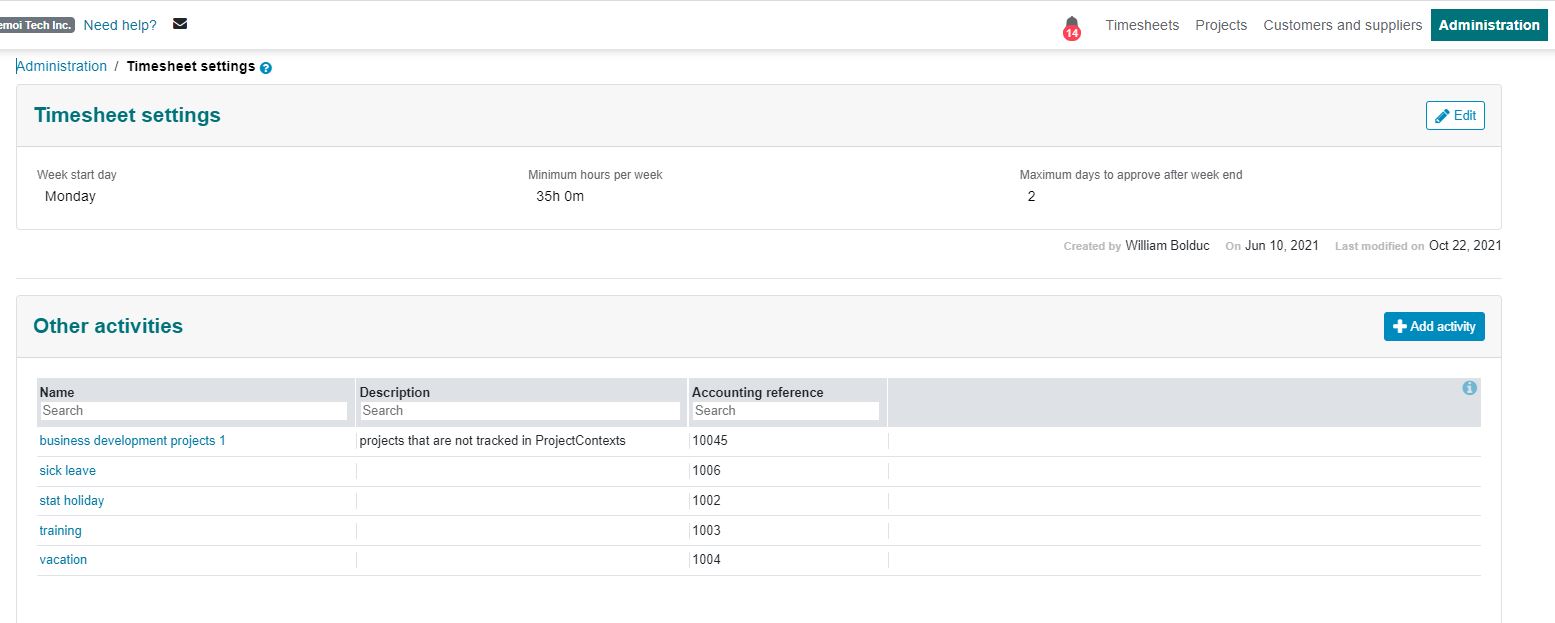This screenshot has width=1555, height=623.
Task: Click the last modified date Oct 22, 2021
Action: (1465, 246)
